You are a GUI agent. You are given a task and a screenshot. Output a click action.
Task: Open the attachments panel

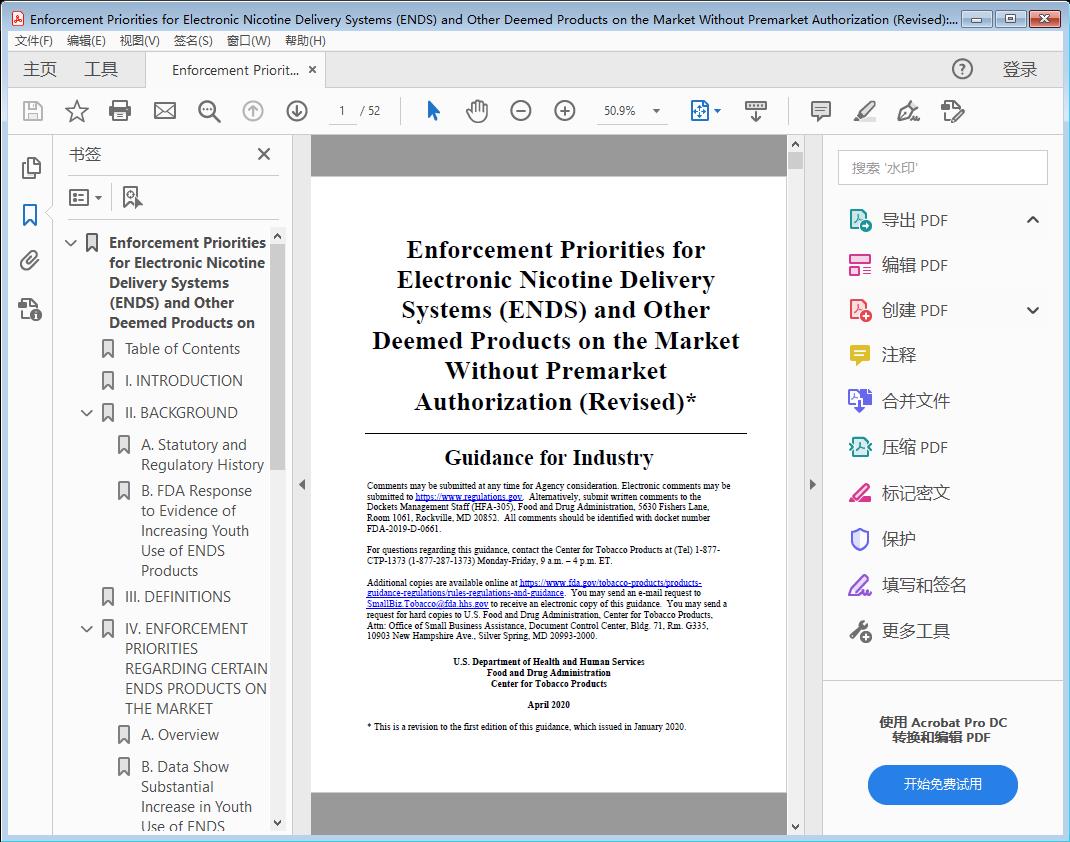click(x=30, y=260)
